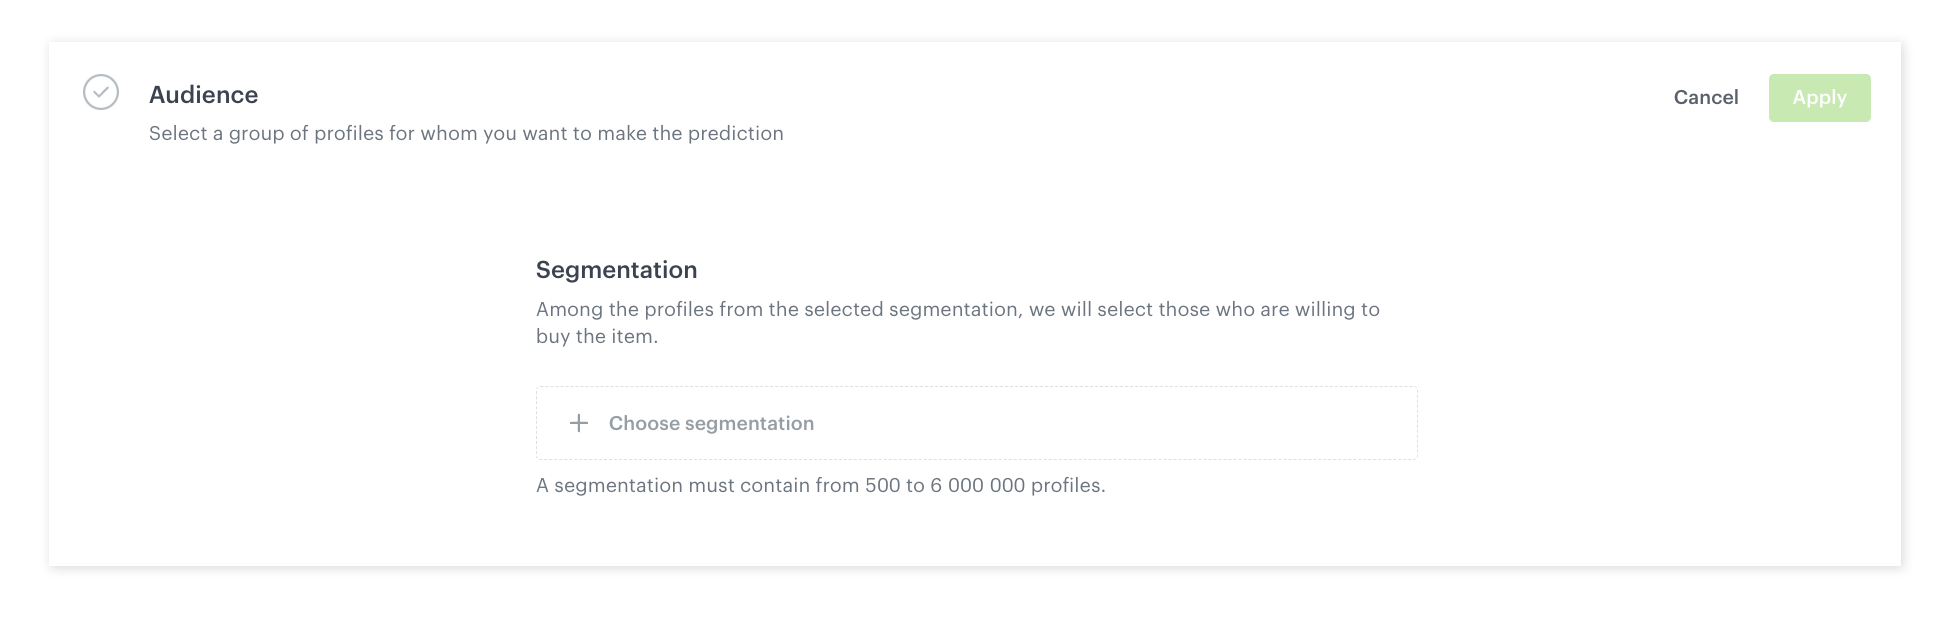Click the 'Among the profiles' description line
Image resolution: width=1946 pixels, height=625 pixels.
[x=957, y=310]
